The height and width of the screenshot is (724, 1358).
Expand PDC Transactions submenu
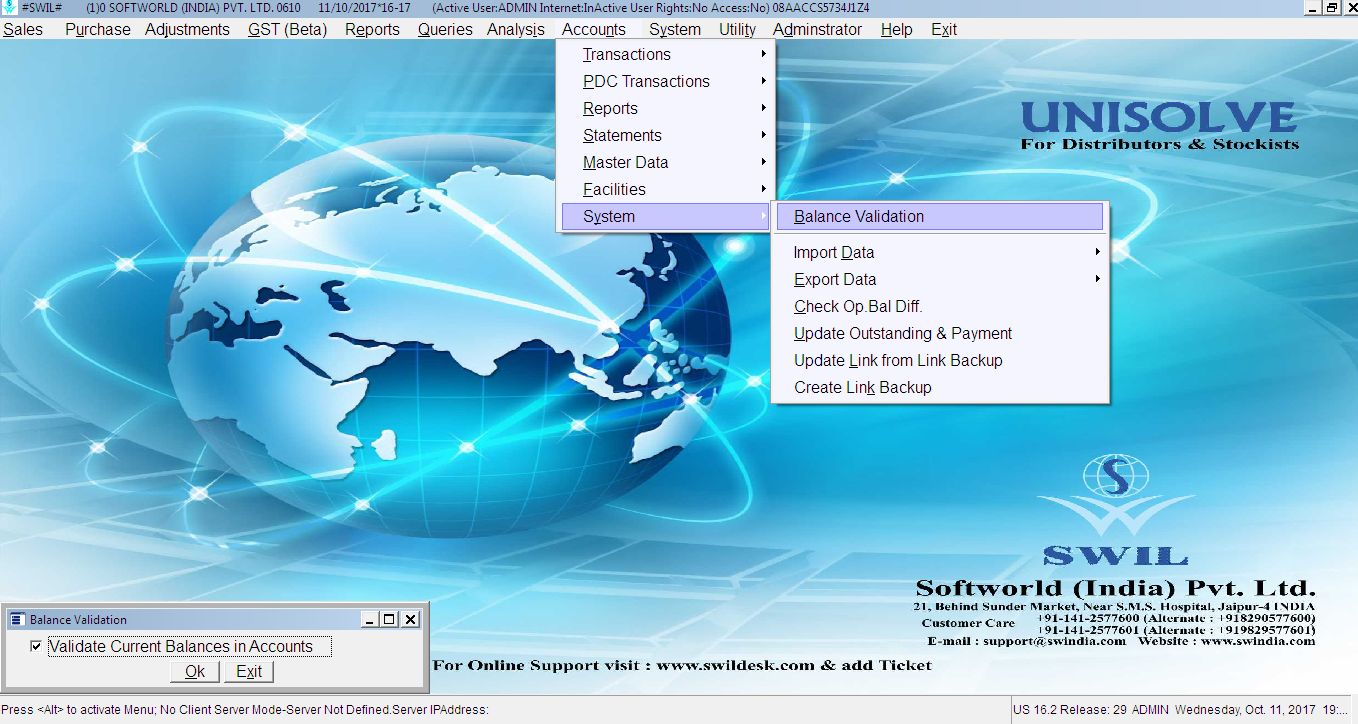pyautogui.click(x=666, y=82)
